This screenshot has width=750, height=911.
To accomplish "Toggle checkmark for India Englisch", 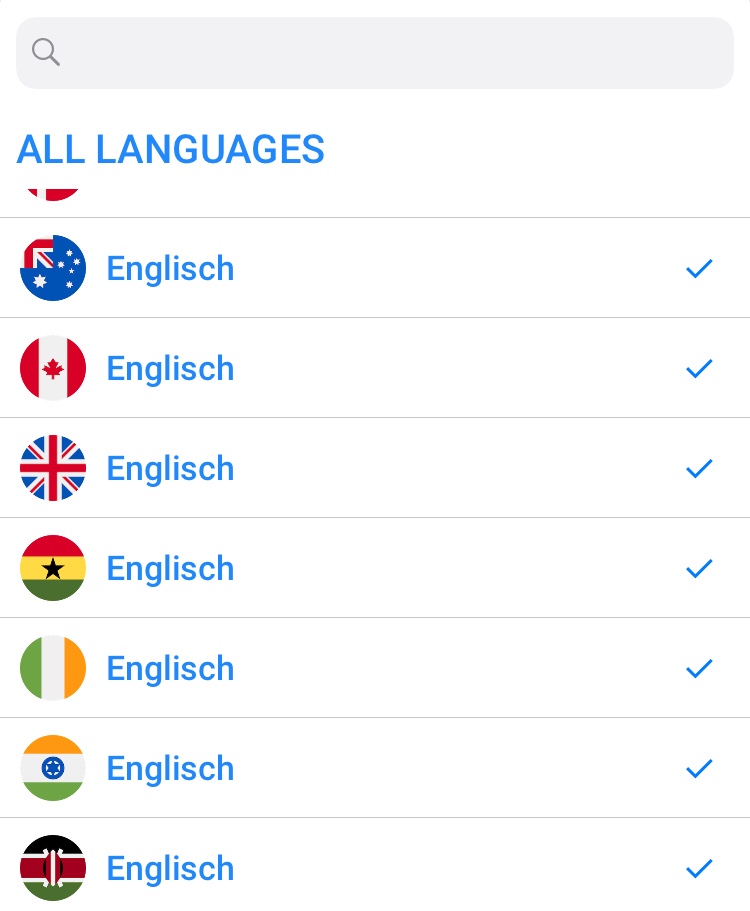I will [x=699, y=768].
